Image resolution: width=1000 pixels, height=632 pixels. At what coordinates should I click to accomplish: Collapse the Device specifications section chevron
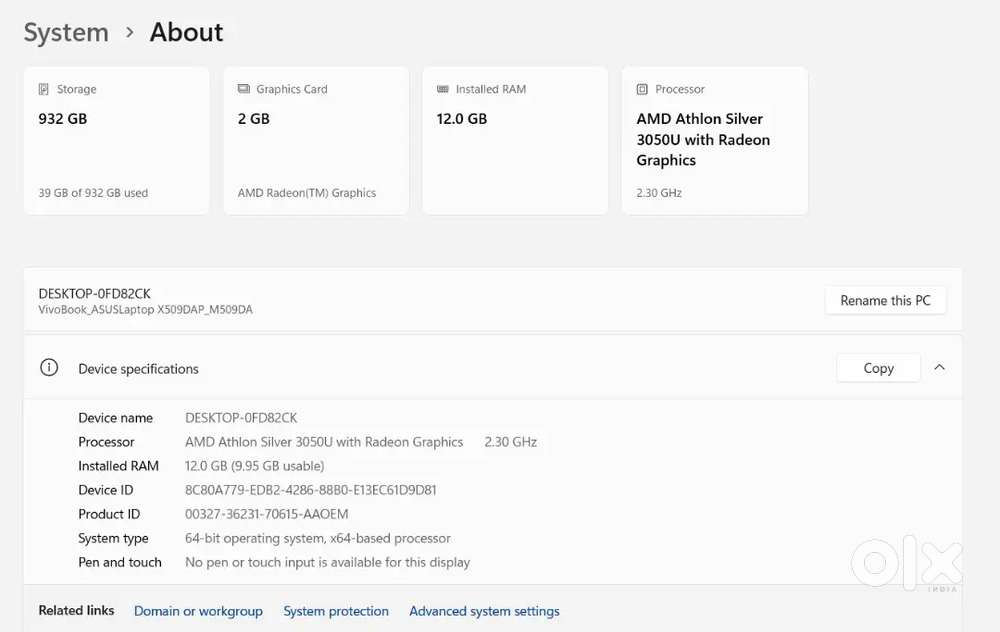(x=939, y=367)
